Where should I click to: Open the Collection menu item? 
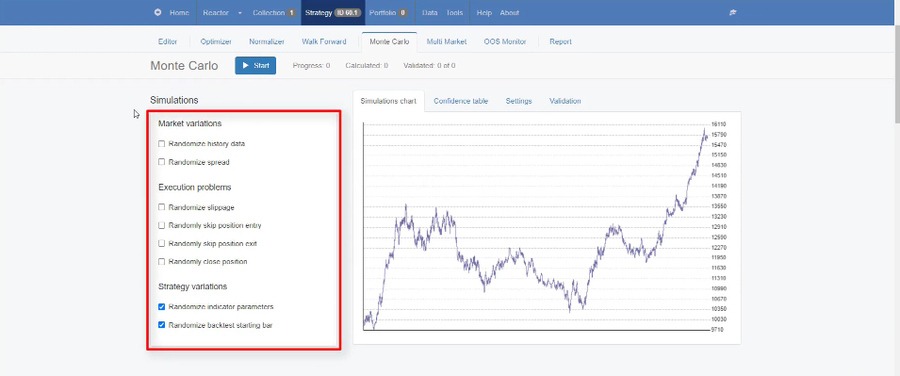[274, 13]
